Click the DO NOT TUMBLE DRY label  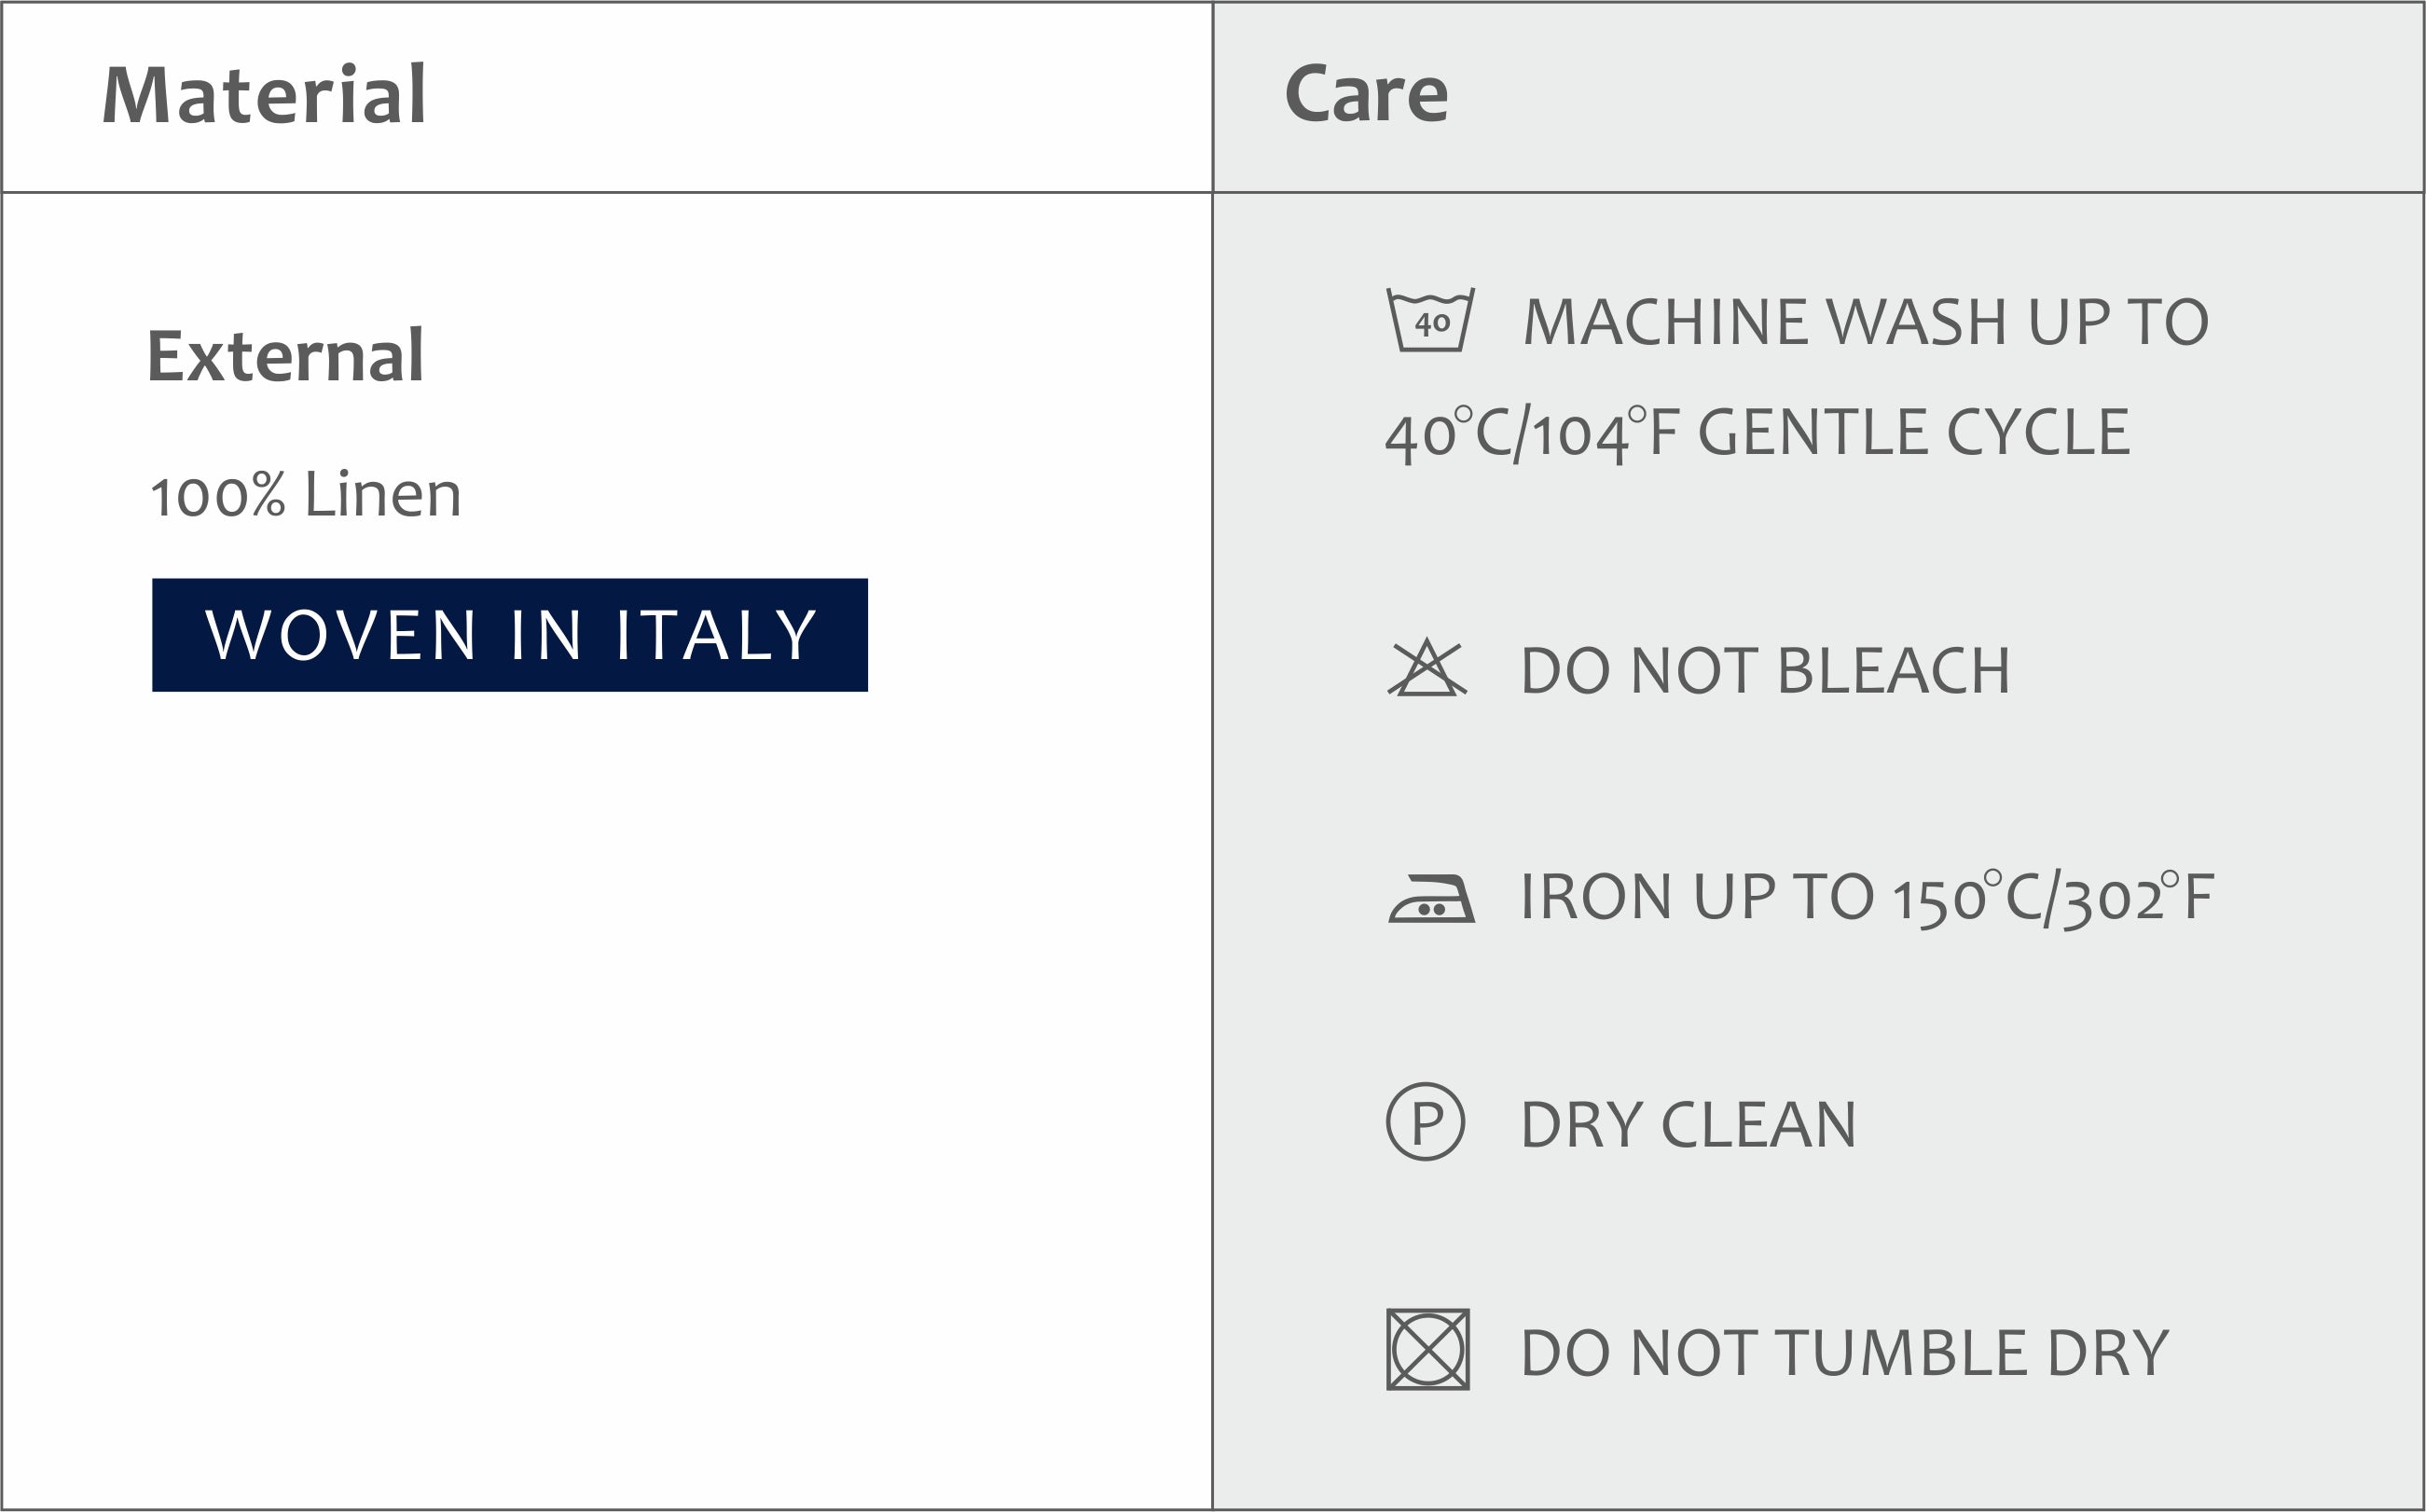(x=1845, y=1353)
